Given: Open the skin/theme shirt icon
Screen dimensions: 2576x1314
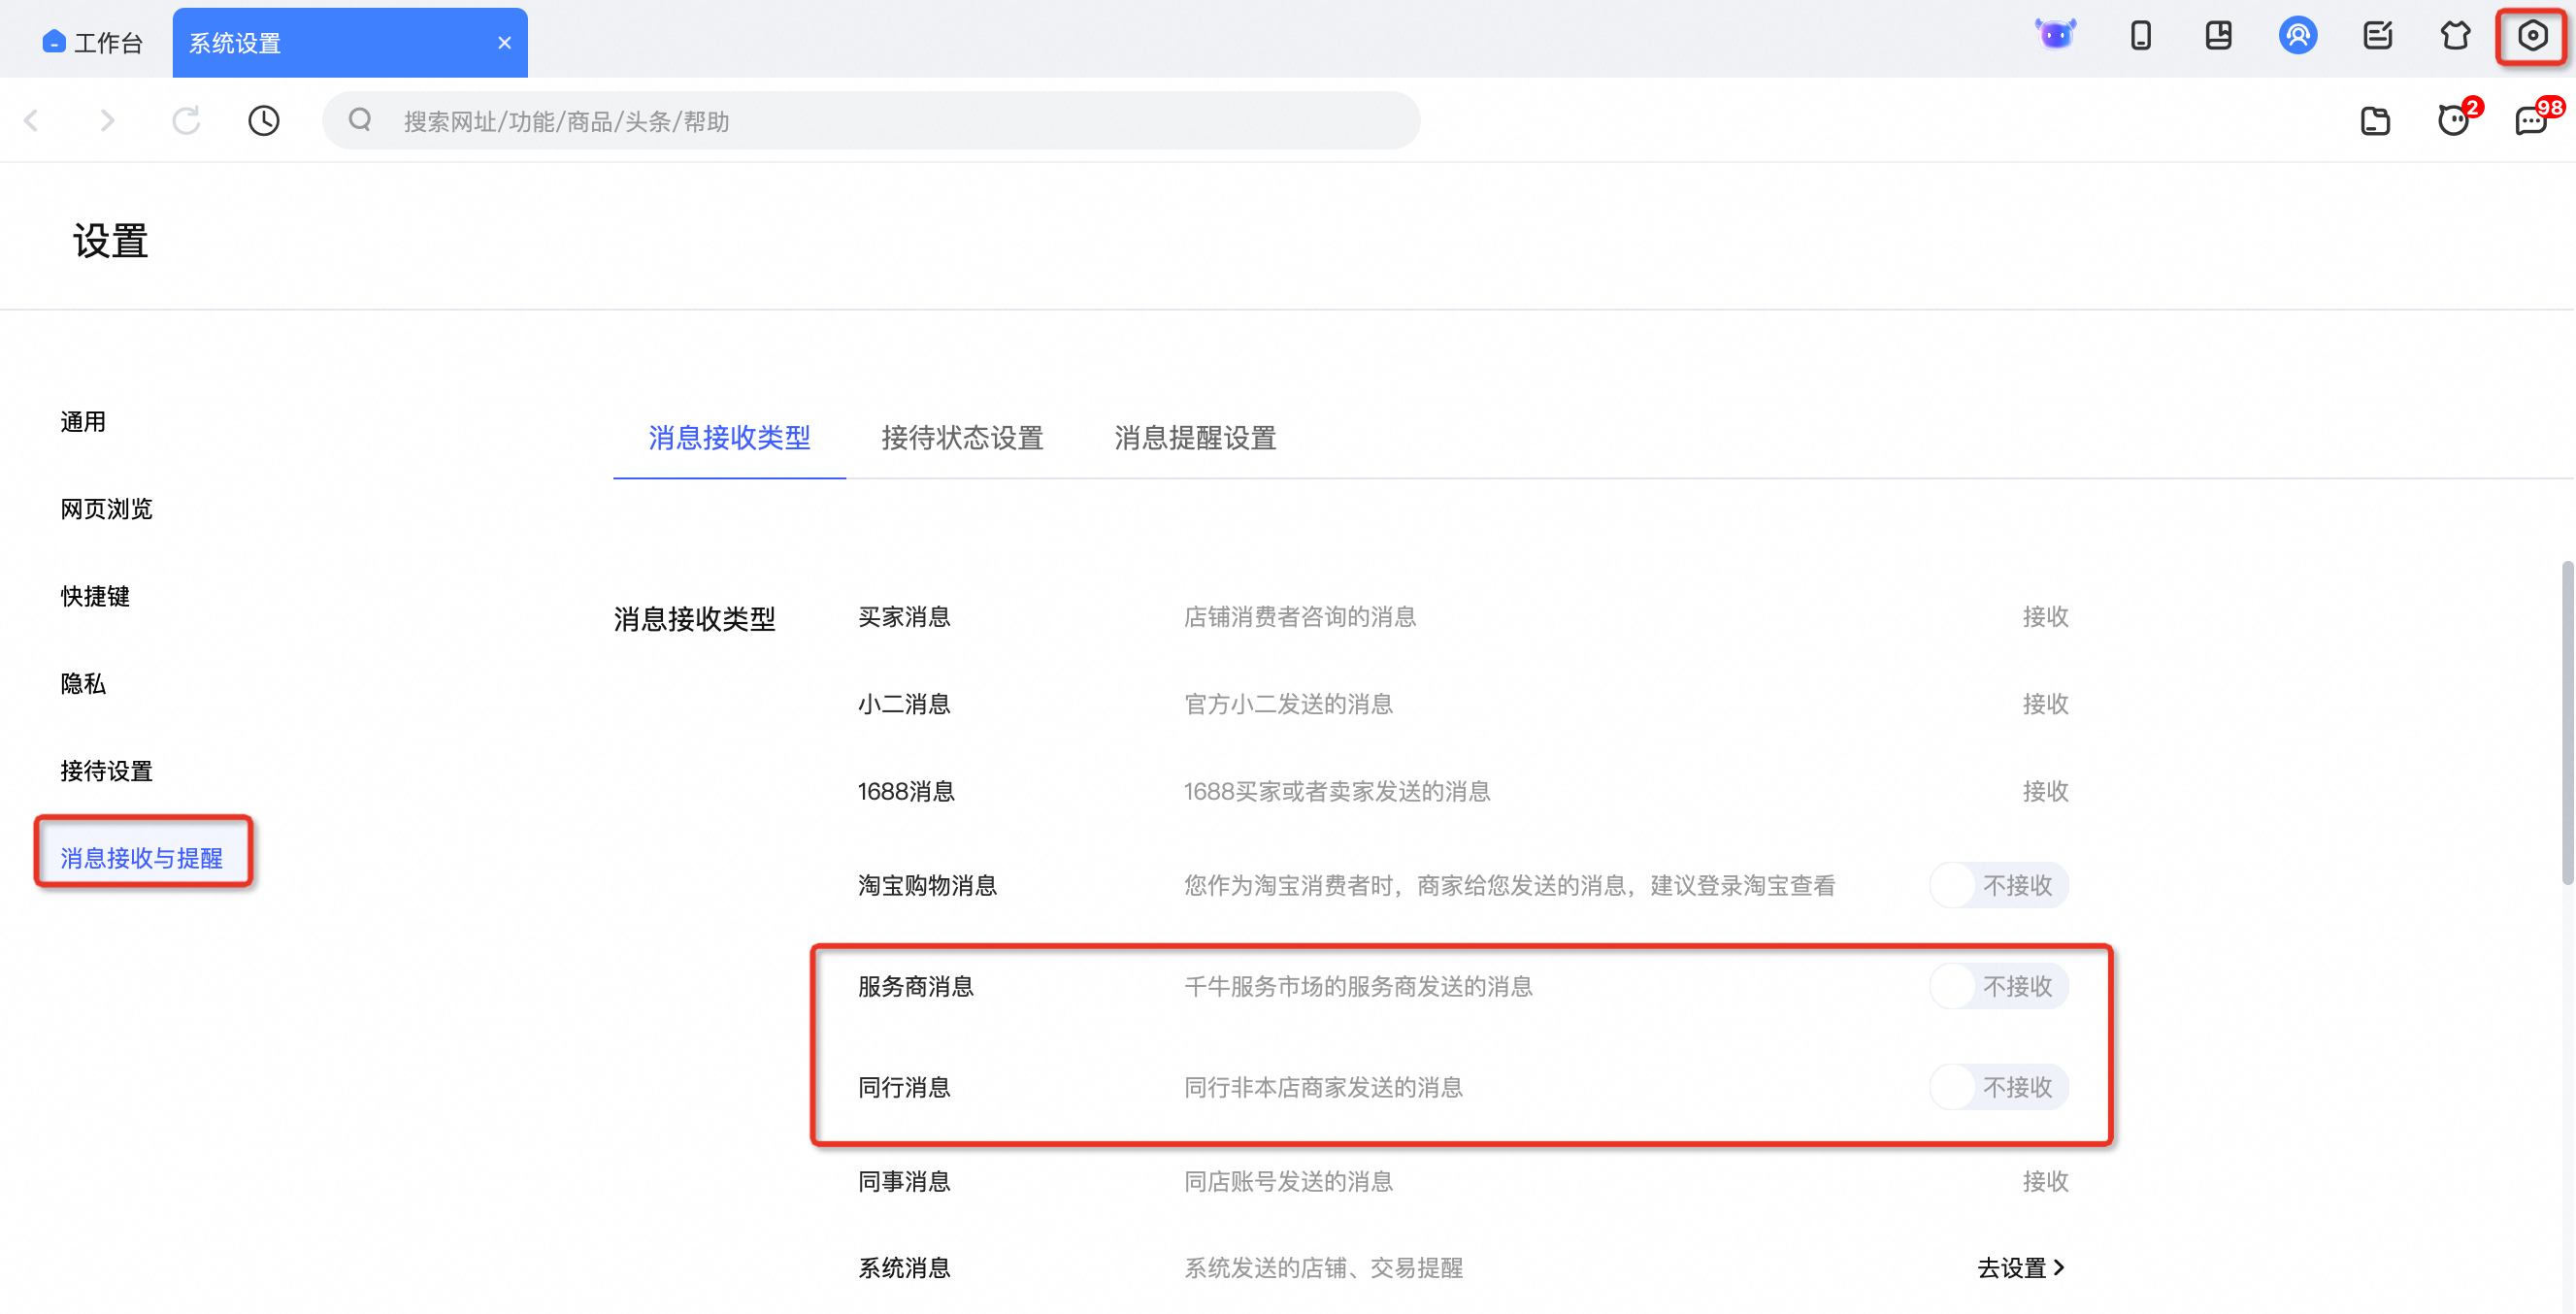Looking at the screenshot, I should (2455, 37).
